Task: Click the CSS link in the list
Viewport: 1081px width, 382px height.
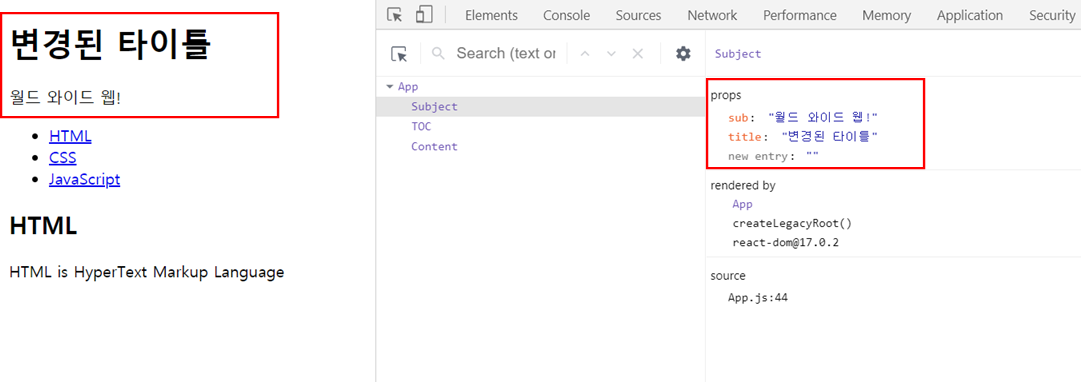Action: 63,158
